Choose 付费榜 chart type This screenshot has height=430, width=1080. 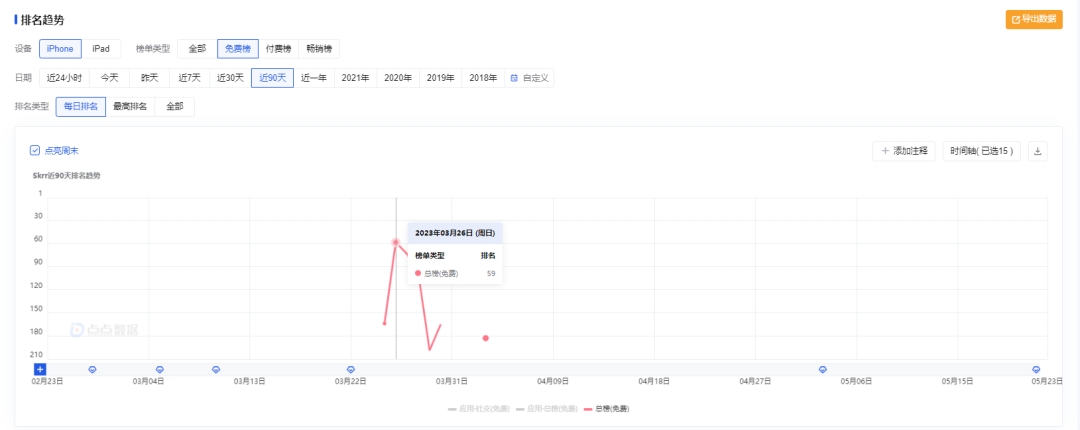coord(279,49)
